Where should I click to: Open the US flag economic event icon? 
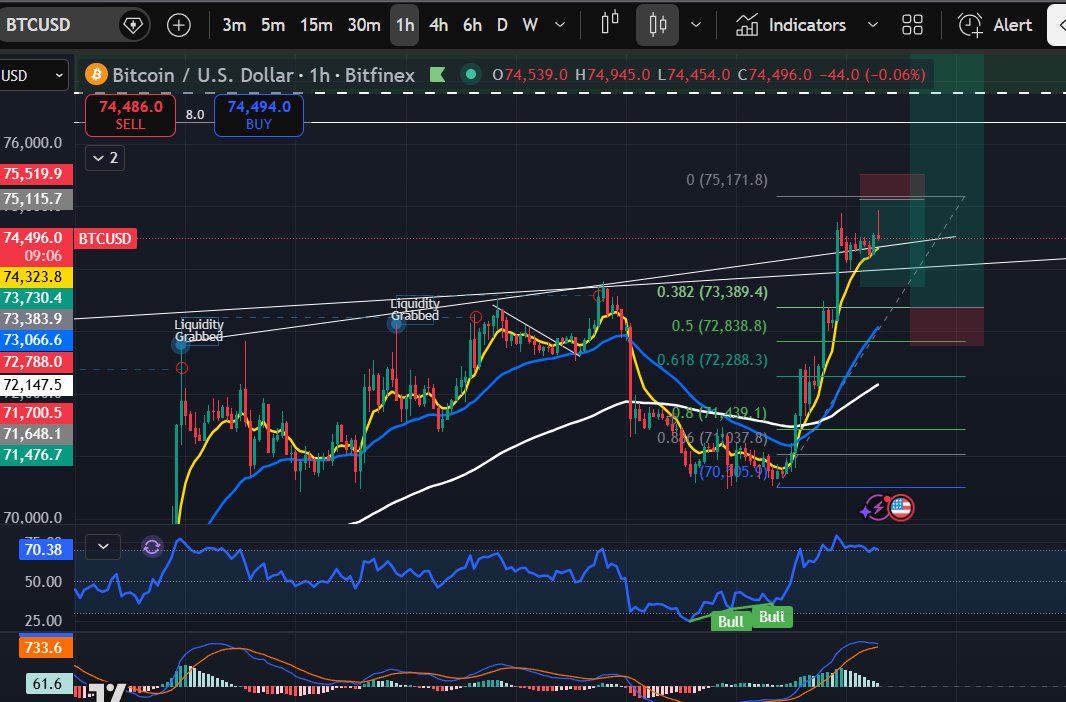coord(901,507)
